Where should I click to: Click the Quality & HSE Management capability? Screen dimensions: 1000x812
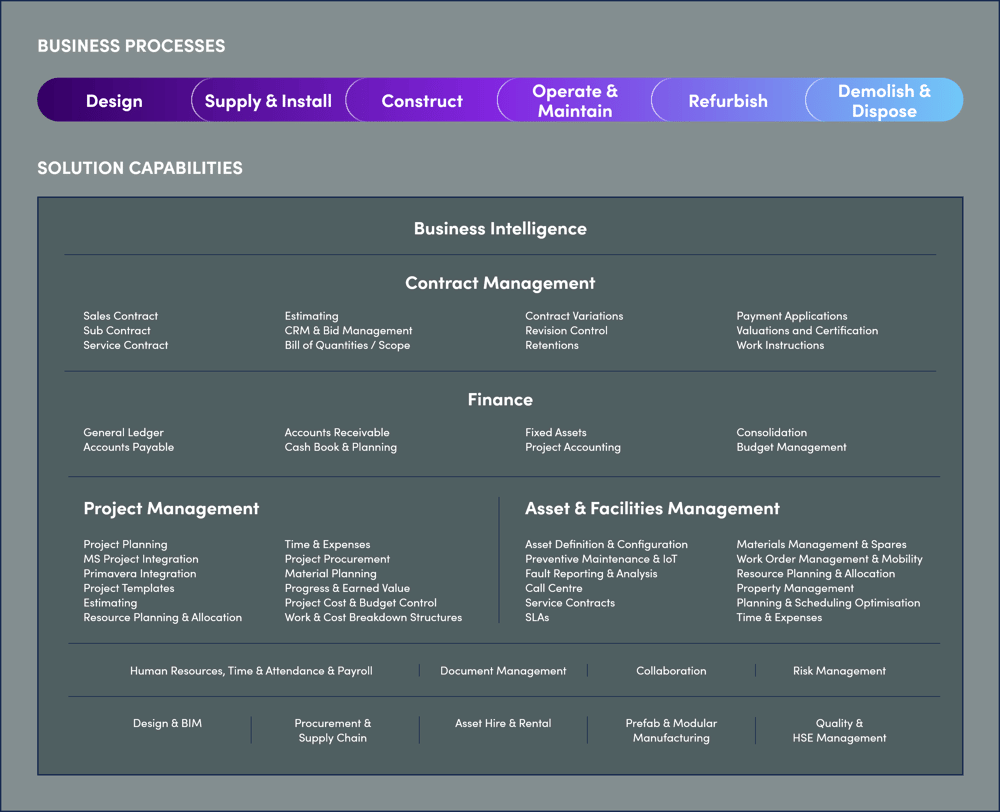(x=839, y=730)
